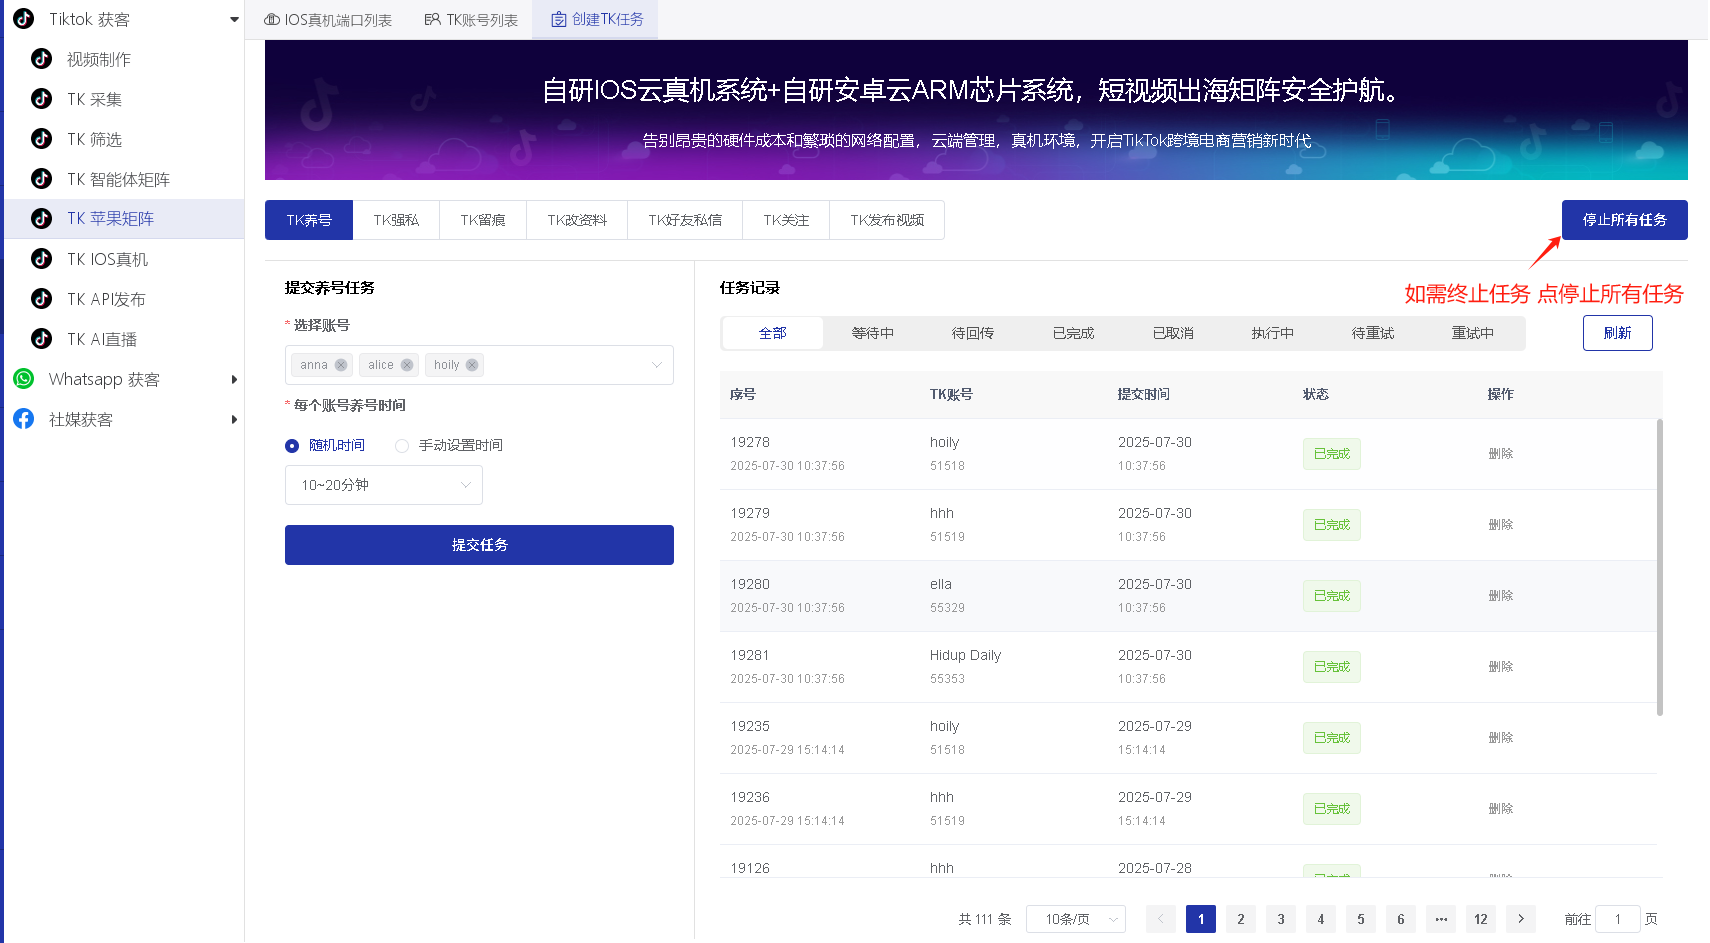Click the 停止所有任务 button
Image resolution: width=1710 pixels, height=943 pixels.
(x=1624, y=219)
